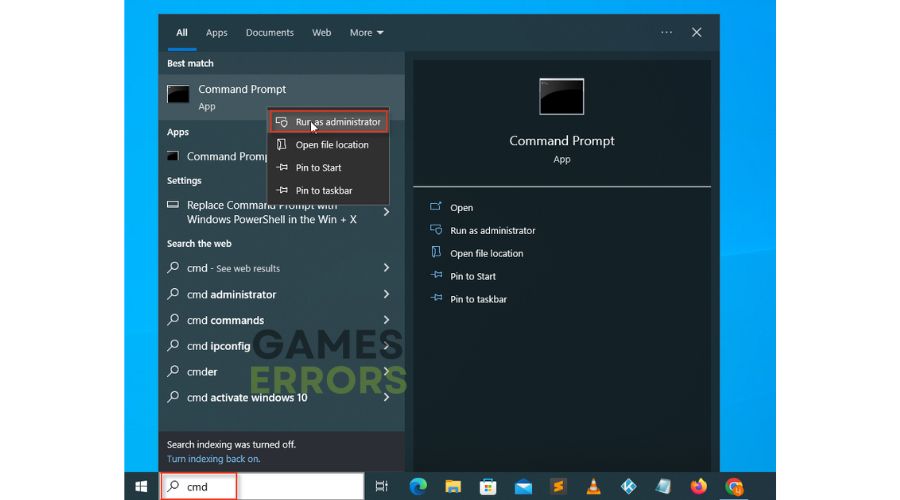Viewport: 900px width, 500px height.
Task: Click search magnifier icon in taskbar box
Action: [x=173, y=486]
